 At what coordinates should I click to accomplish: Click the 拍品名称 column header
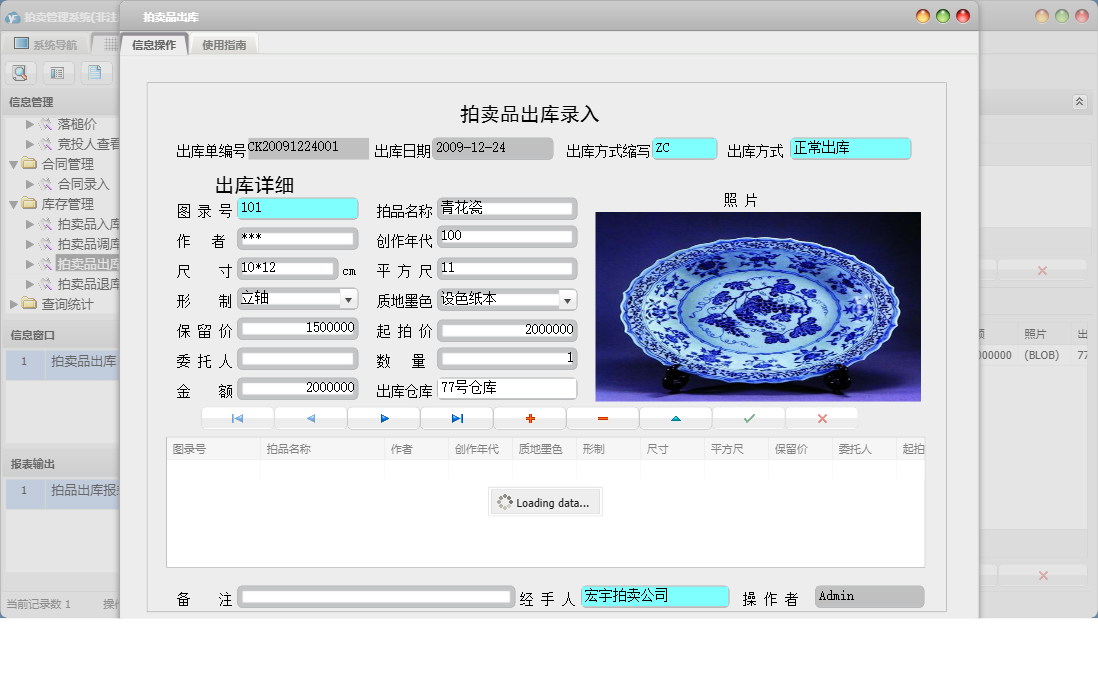(x=288, y=449)
